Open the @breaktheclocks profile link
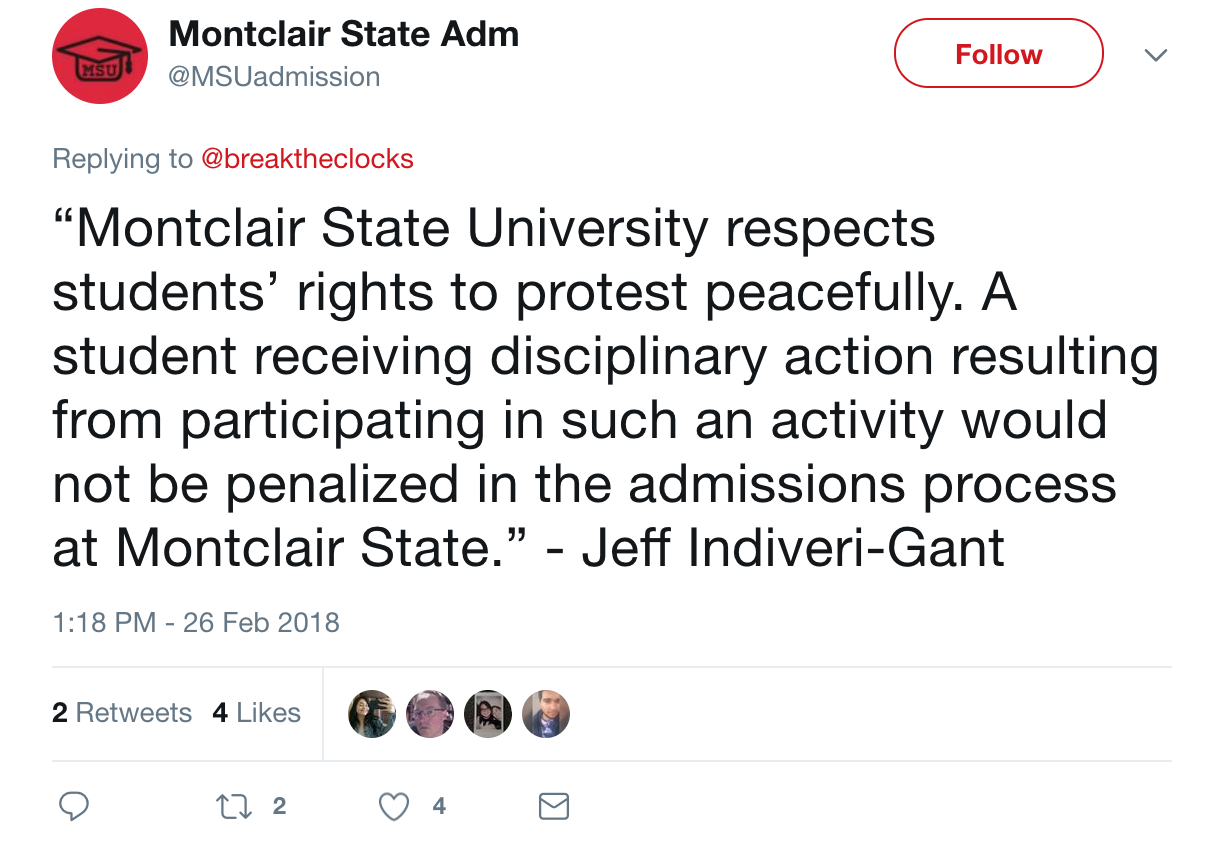 pyautogui.click(x=307, y=159)
